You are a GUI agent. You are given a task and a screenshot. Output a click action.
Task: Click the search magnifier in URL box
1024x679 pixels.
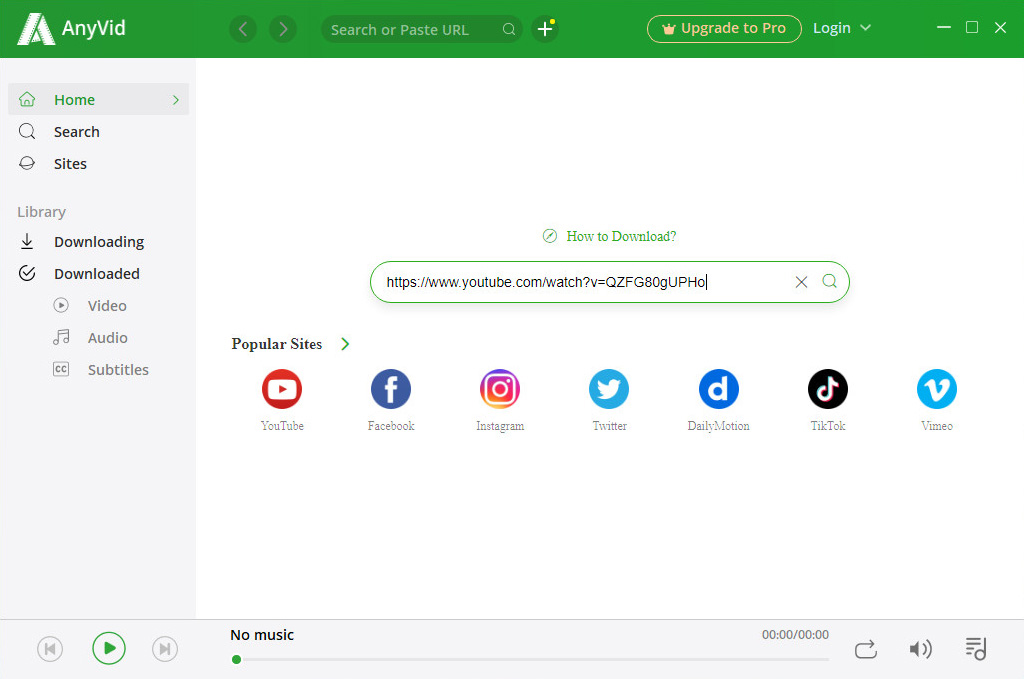pyautogui.click(x=829, y=282)
